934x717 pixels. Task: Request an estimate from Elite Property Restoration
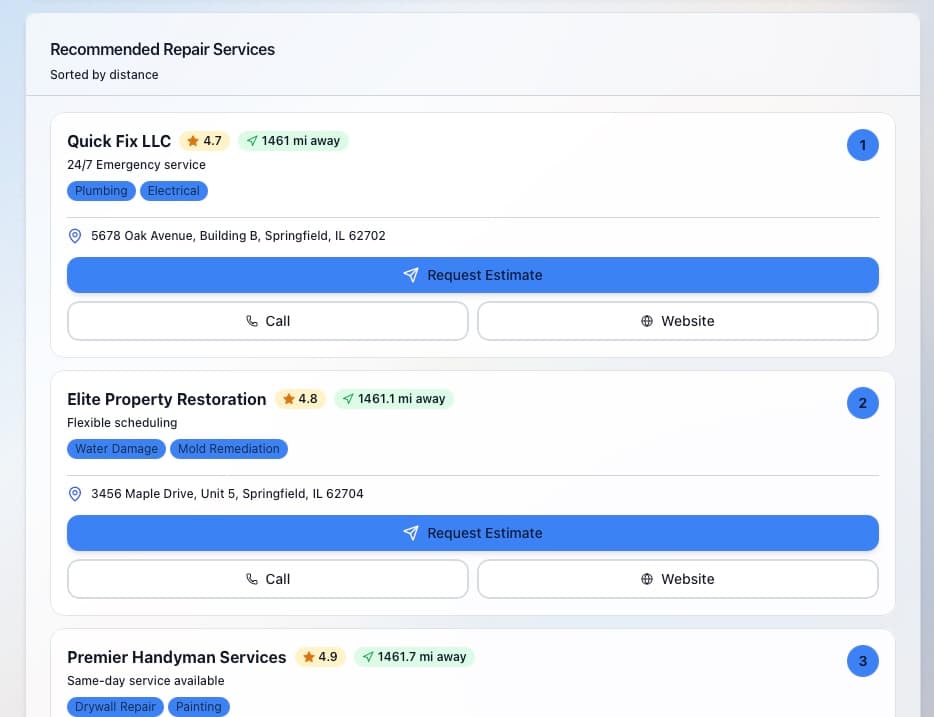472,533
